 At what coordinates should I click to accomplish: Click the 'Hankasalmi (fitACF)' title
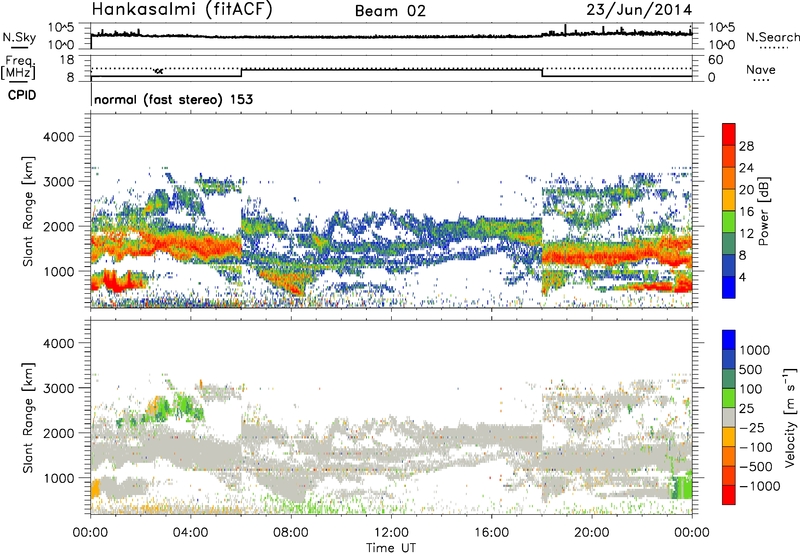coord(182,9)
